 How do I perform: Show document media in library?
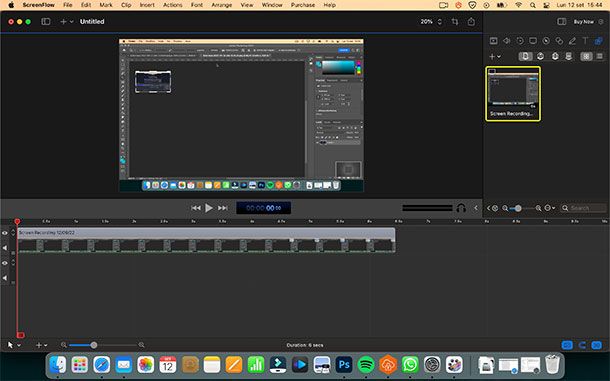(525, 56)
